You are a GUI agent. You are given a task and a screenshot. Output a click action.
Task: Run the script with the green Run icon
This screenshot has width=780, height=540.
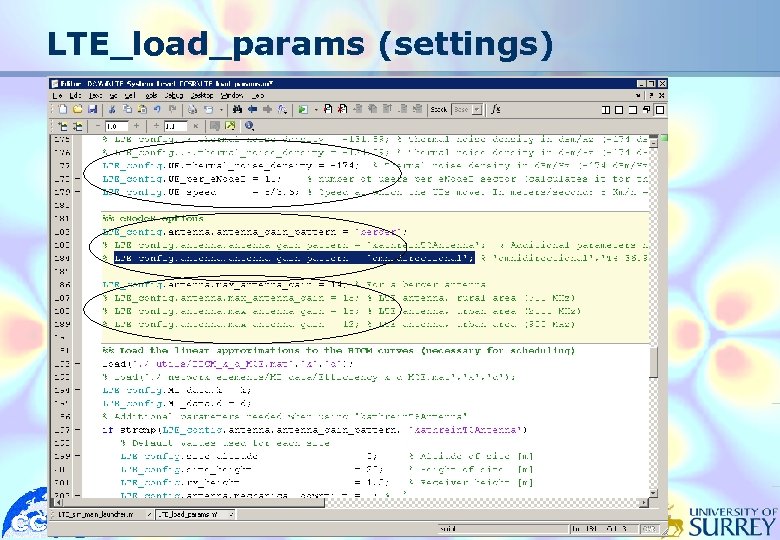302,110
